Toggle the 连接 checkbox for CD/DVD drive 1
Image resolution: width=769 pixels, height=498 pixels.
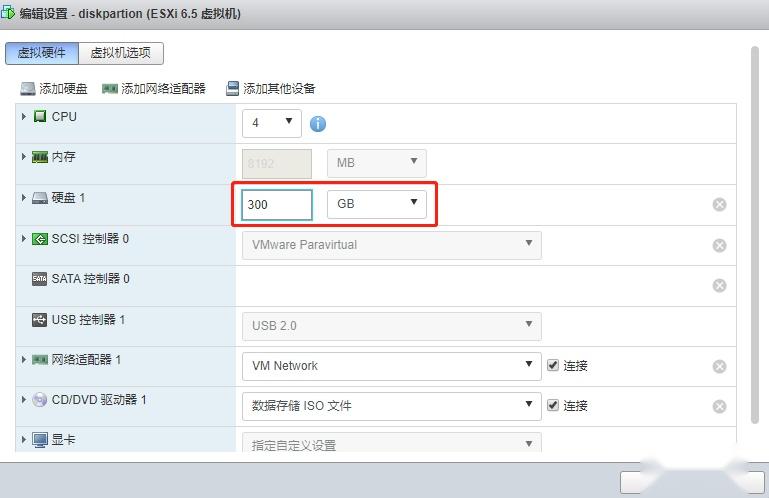pyautogui.click(x=553, y=406)
